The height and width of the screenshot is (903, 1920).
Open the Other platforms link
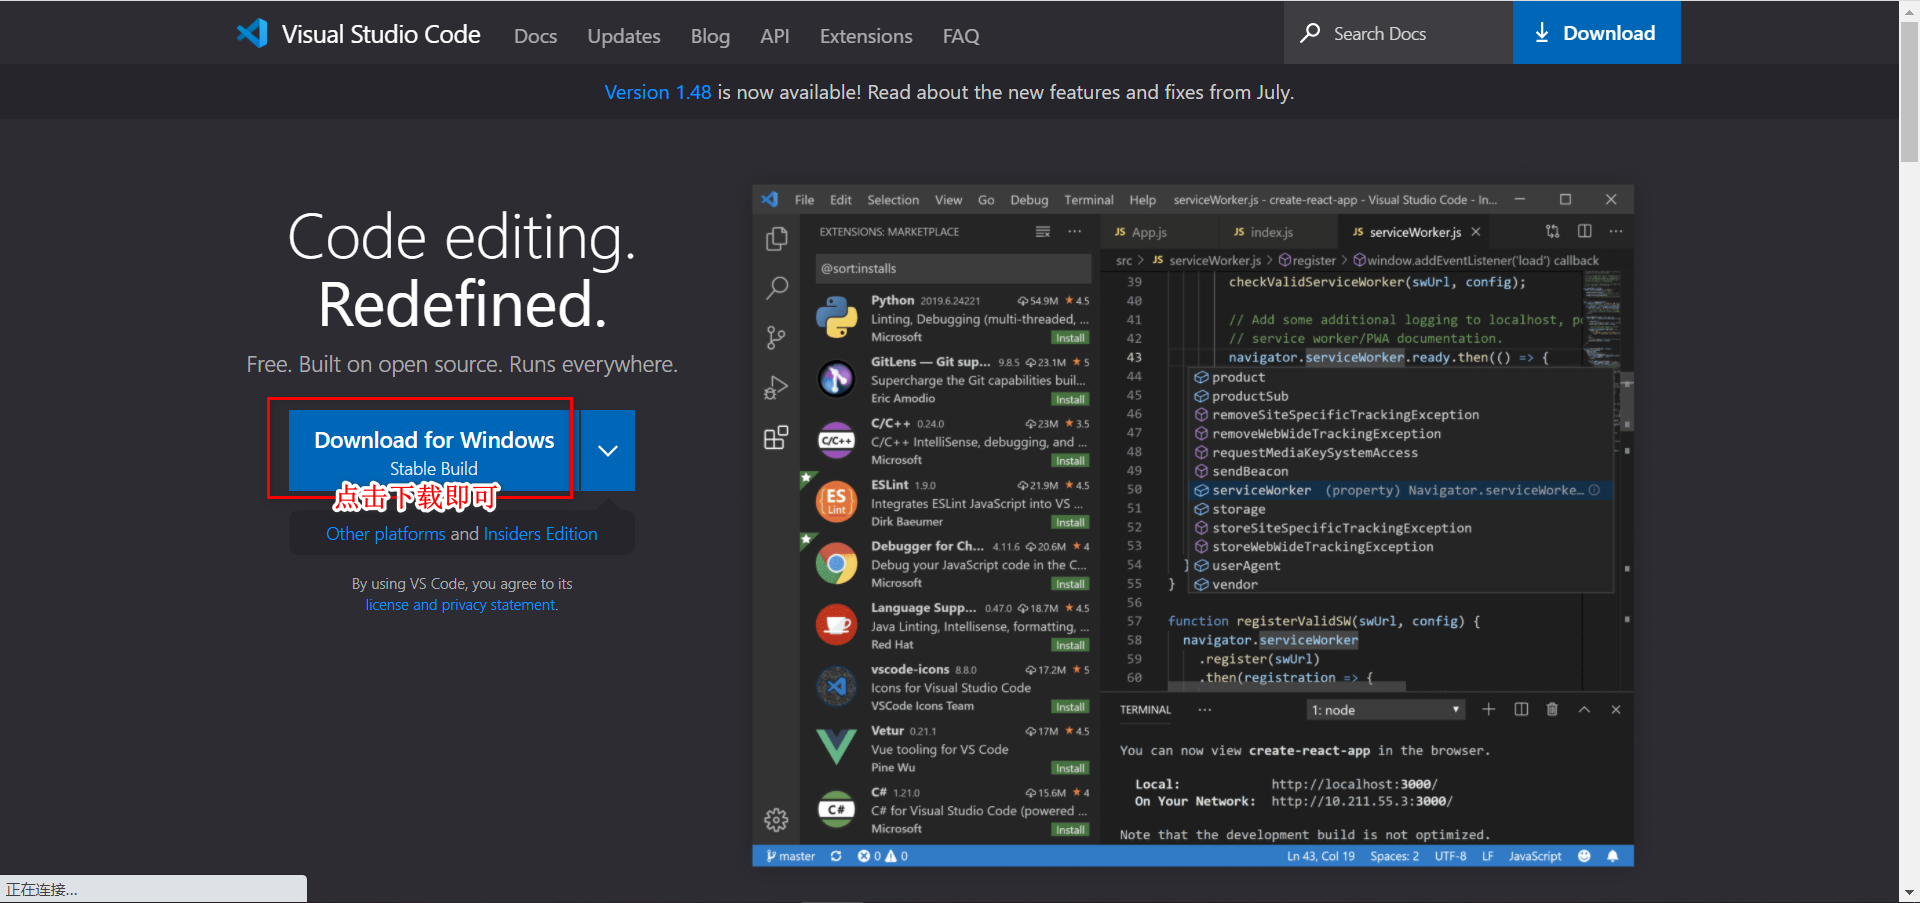pos(385,534)
